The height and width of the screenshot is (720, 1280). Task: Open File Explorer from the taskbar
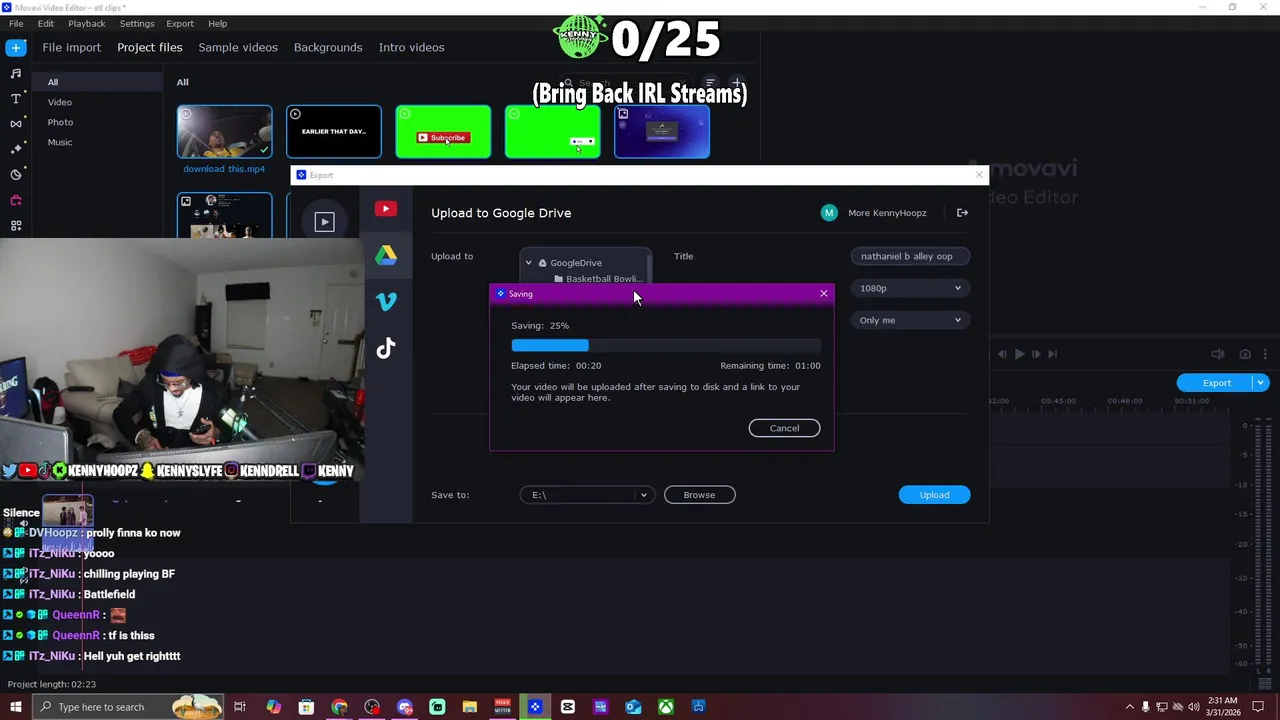click(x=470, y=707)
